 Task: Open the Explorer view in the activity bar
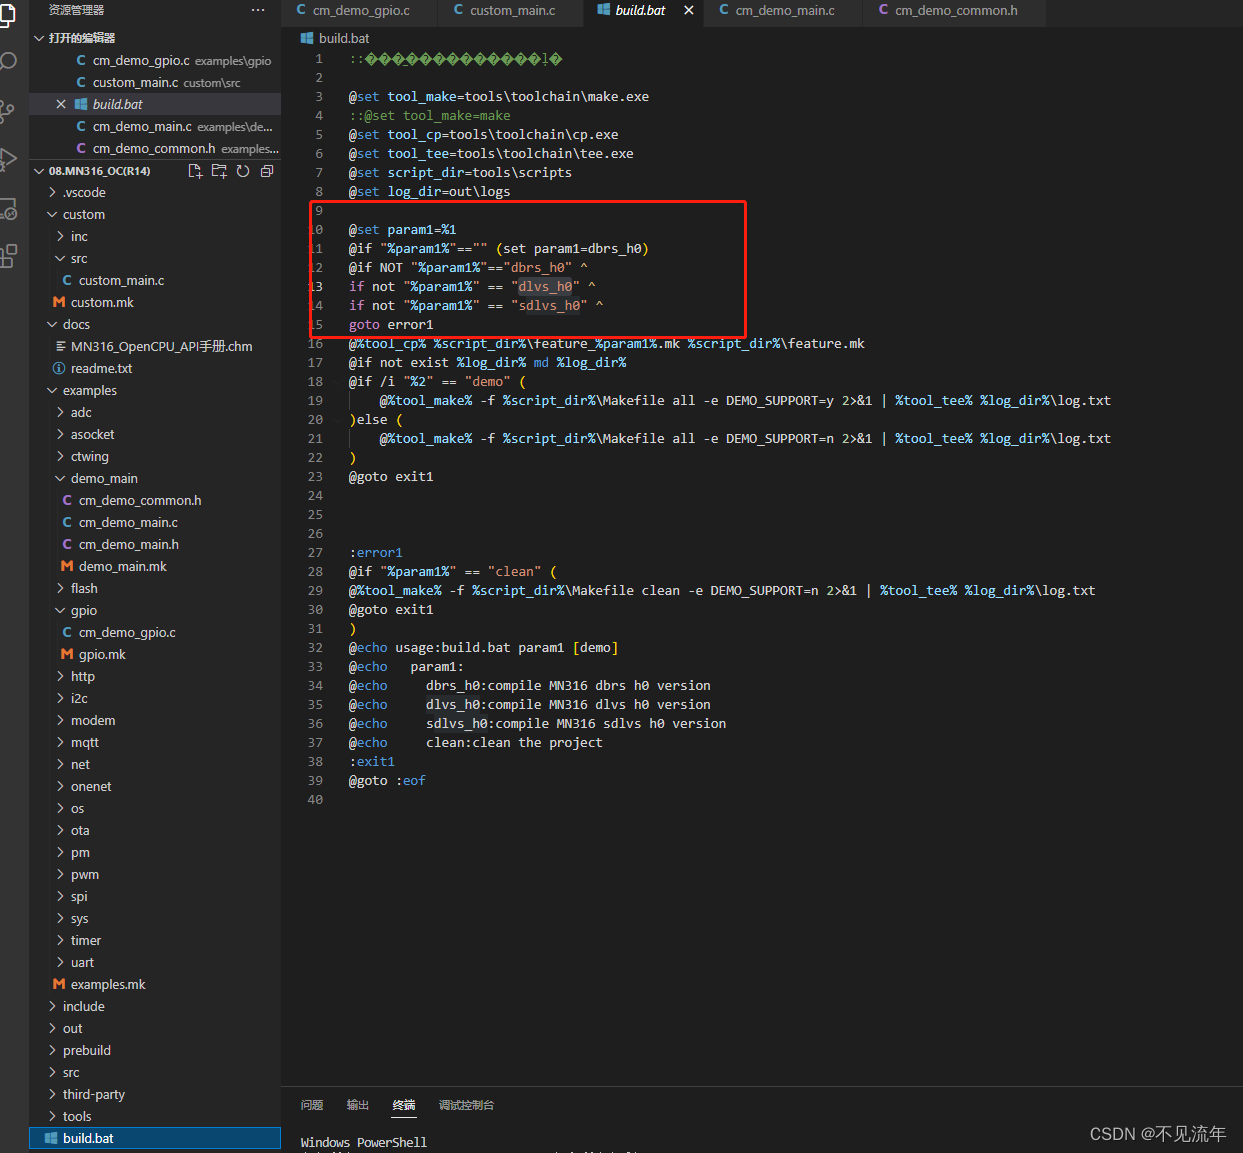point(6,15)
